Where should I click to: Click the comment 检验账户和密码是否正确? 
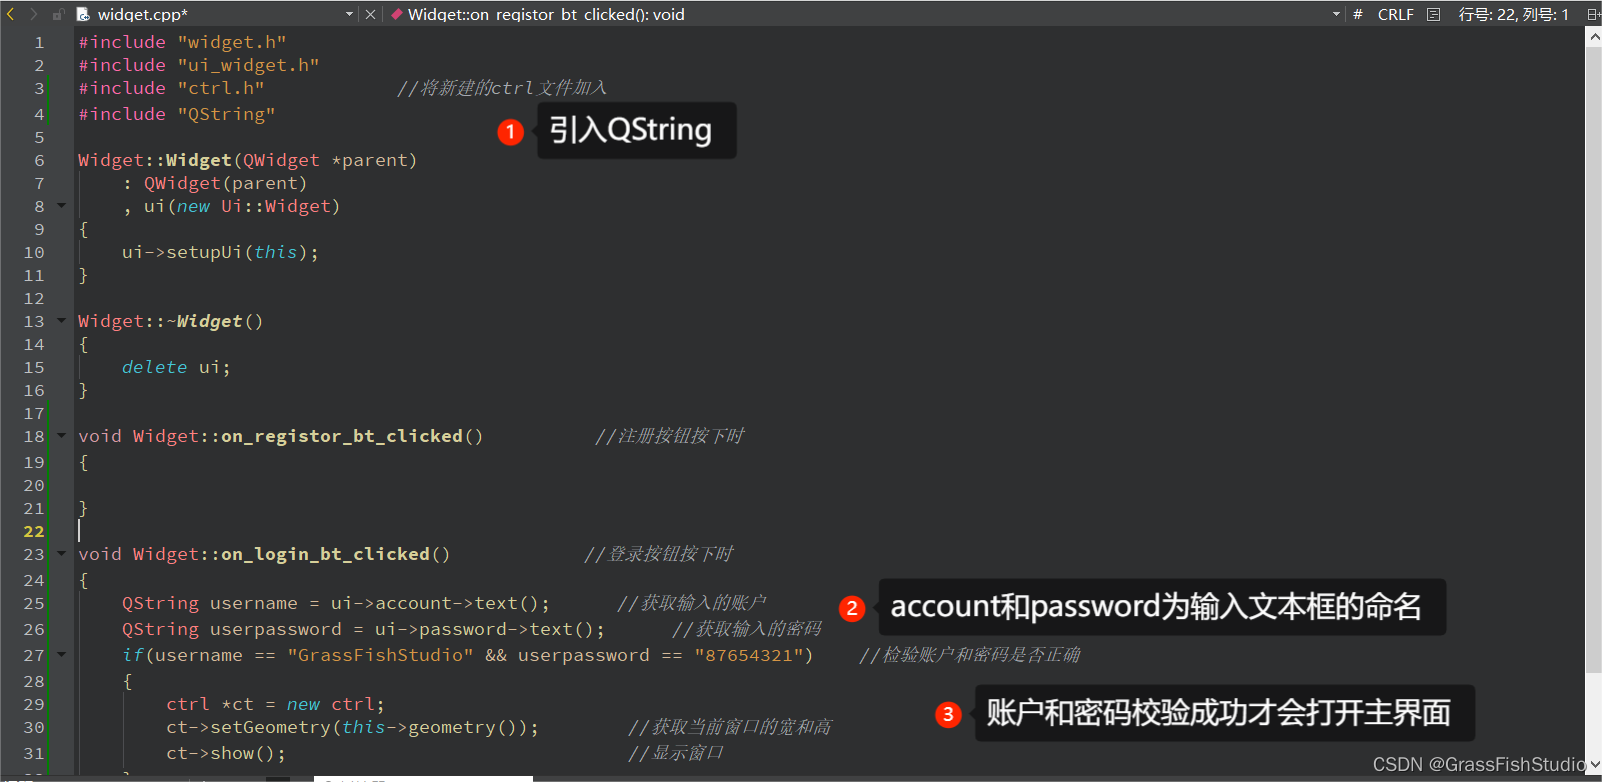[x=970, y=655]
